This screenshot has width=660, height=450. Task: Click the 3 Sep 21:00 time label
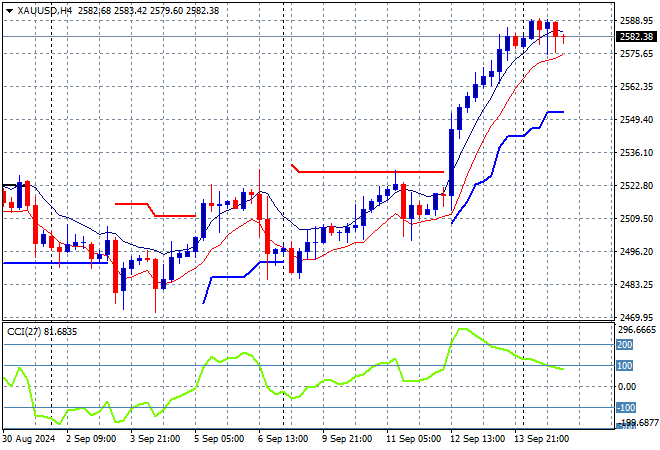click(154, 439)
